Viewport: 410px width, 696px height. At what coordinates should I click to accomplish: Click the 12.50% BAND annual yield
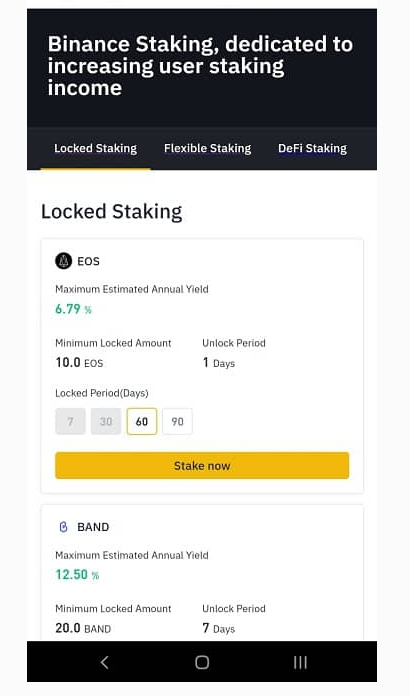coord(77,574)
